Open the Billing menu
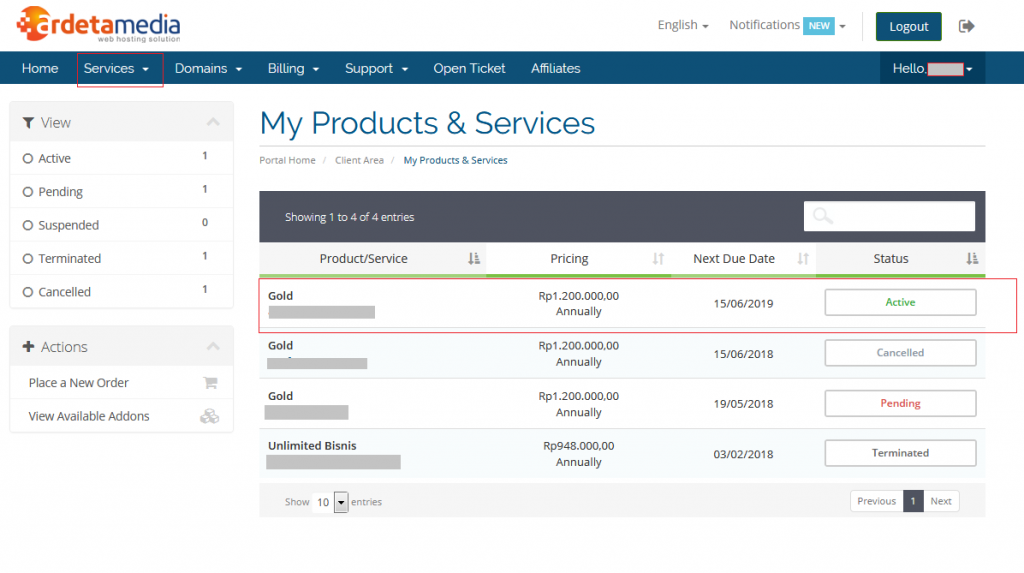 point(293,68)
